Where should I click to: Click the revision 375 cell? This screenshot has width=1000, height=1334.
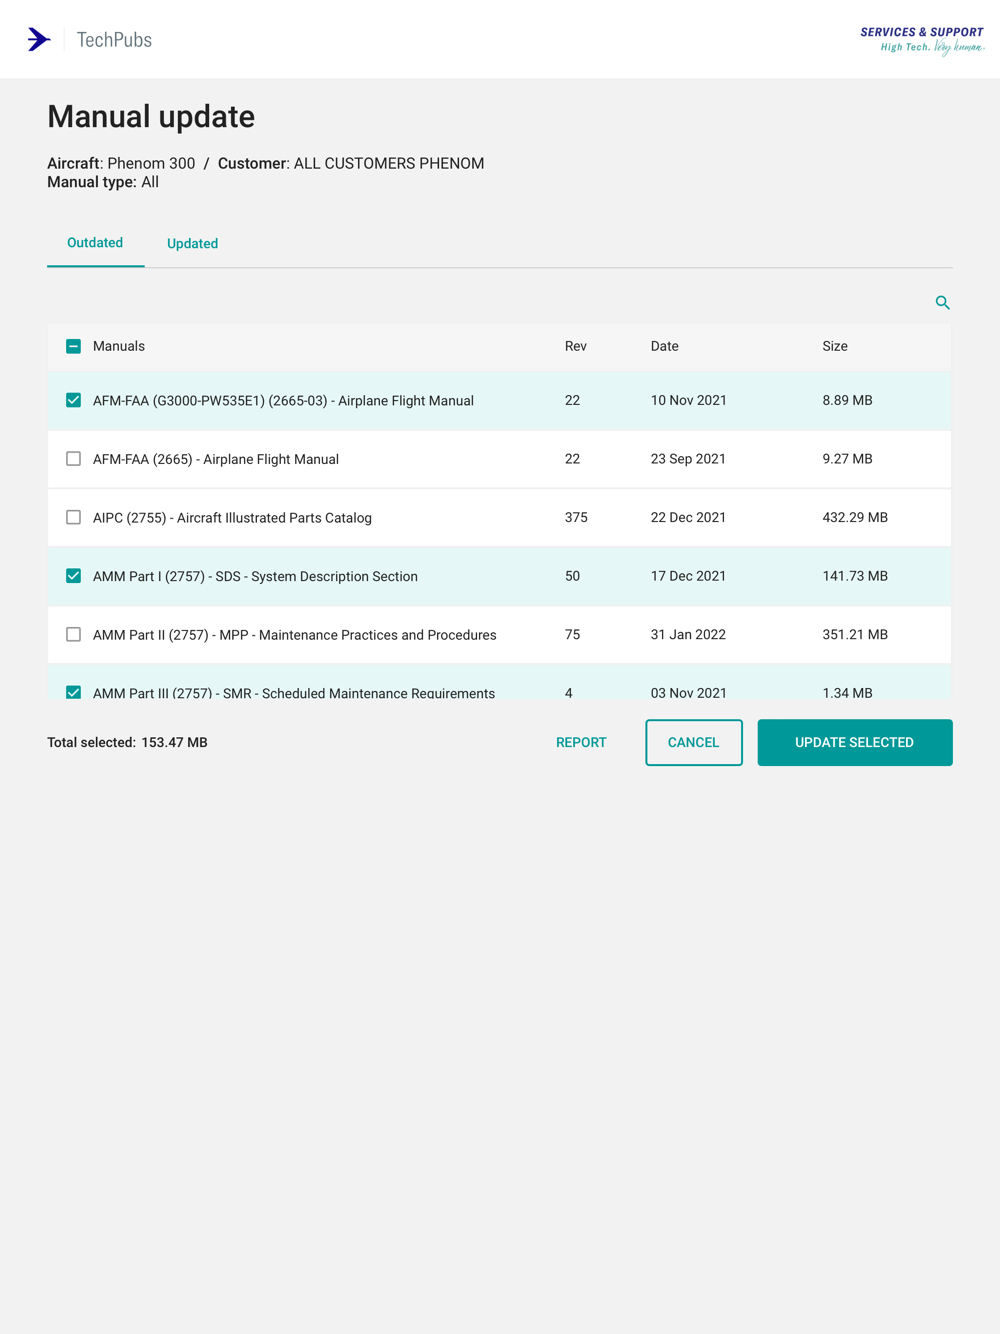click(x=576, y=517)
